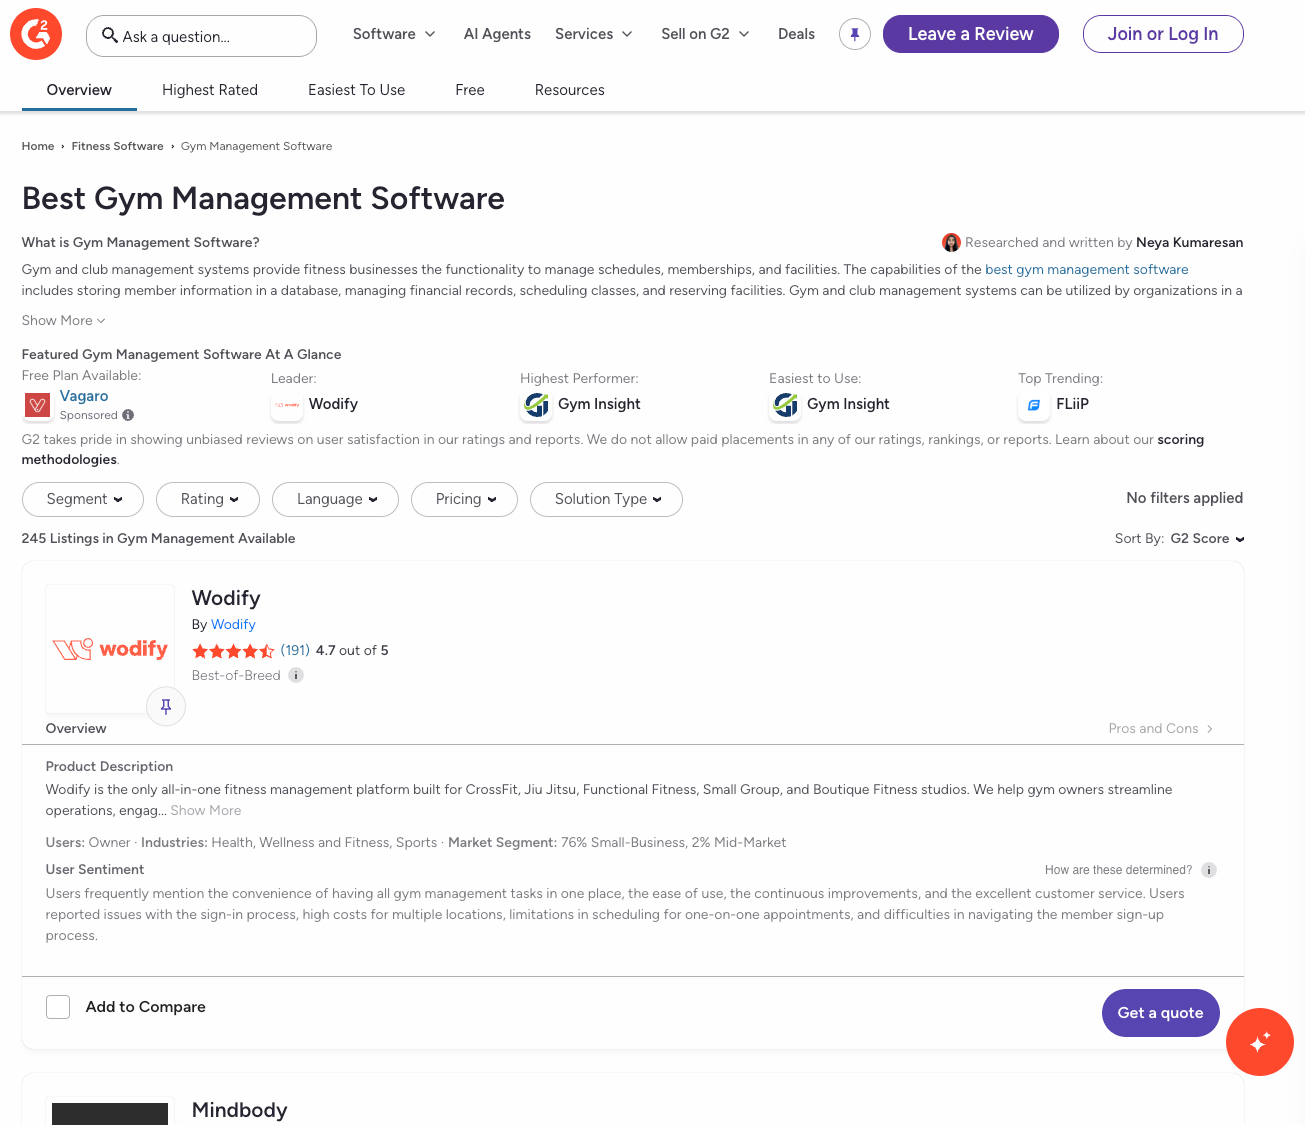
Task: Open the By Wodify vendor link
Action: tap(233, 624)
